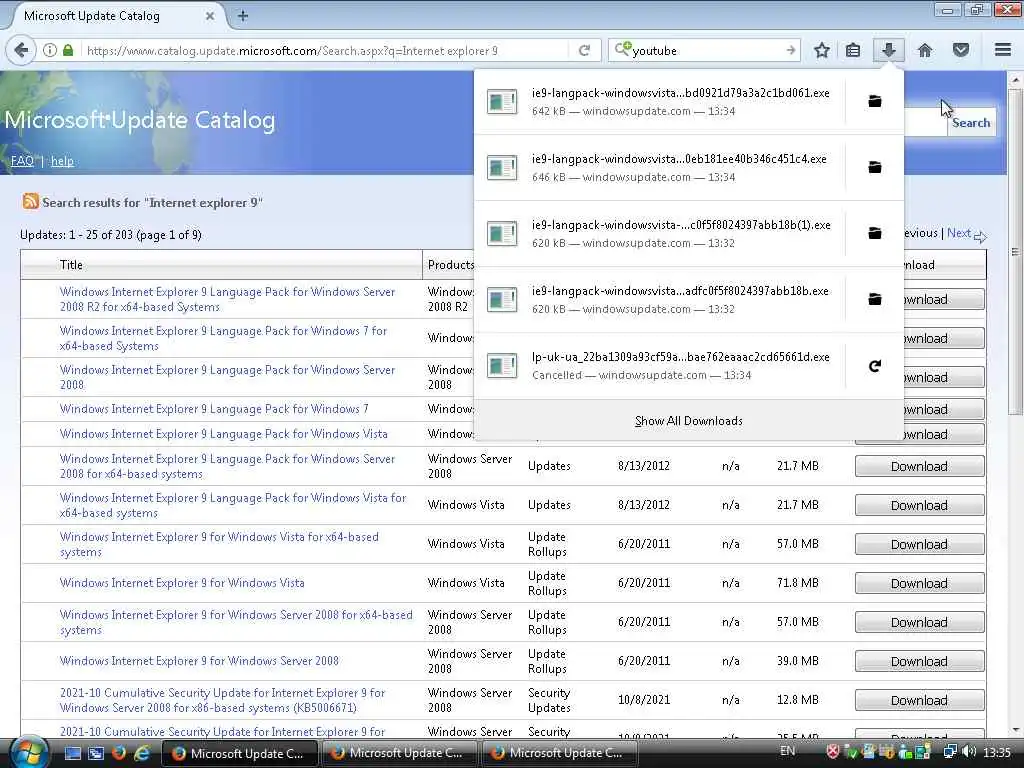Close the Microsoft Update Catalog tab

click(x=210, y=16)
